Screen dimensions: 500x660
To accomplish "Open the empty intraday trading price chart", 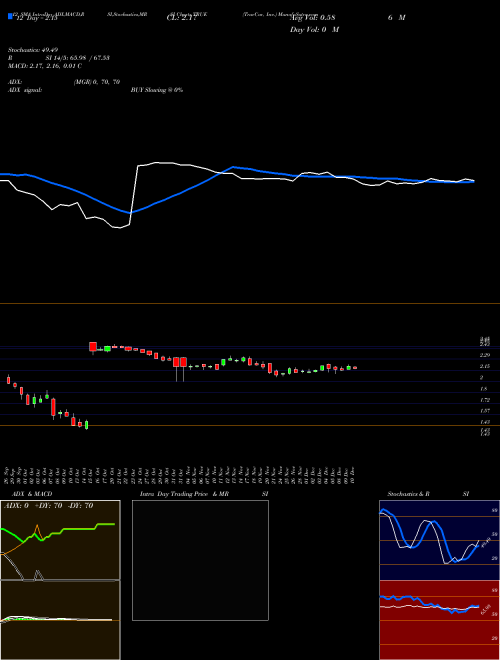I will (200, 560).
